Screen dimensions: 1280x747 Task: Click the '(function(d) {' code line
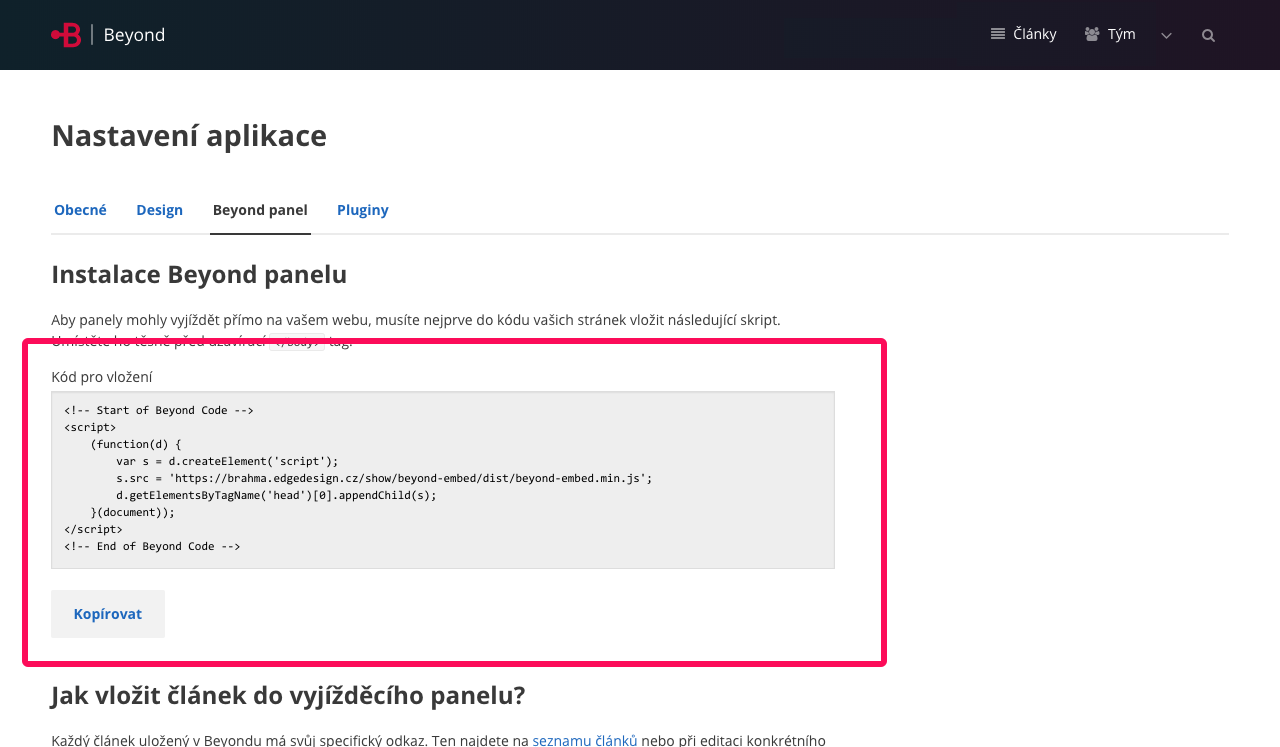pyautogui.click(x=136, y=444)
